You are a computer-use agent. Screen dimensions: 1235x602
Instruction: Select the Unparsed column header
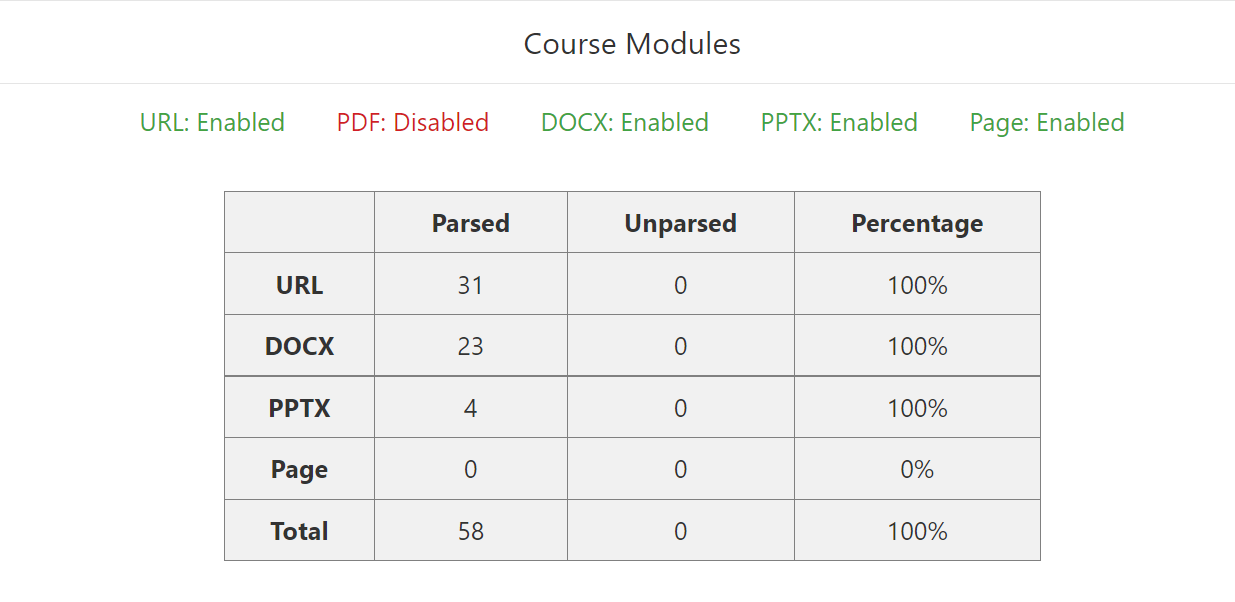(x=681, y=223)
